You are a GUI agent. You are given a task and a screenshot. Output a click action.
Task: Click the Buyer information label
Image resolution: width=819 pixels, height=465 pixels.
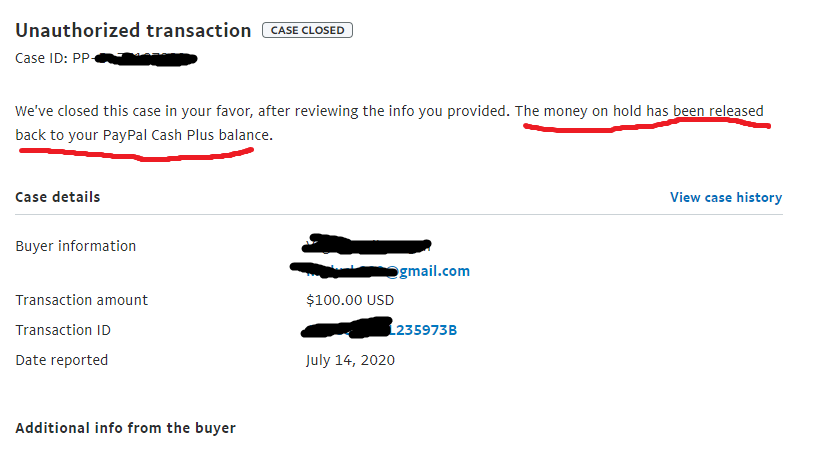point(76,246)
